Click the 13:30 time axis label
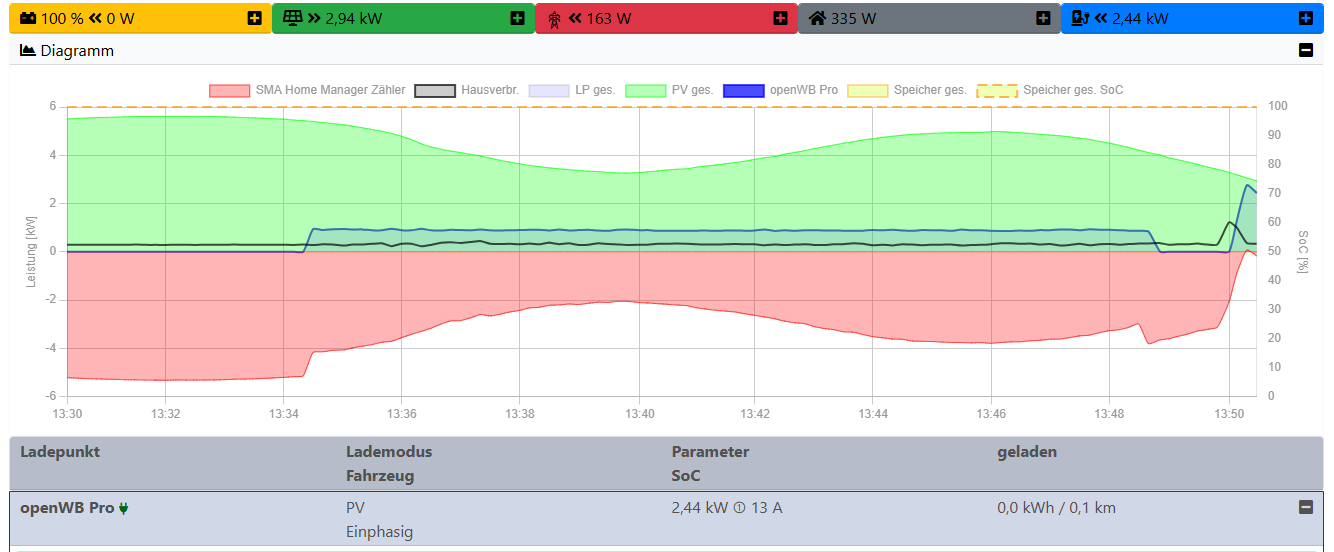 click(67, 413)
